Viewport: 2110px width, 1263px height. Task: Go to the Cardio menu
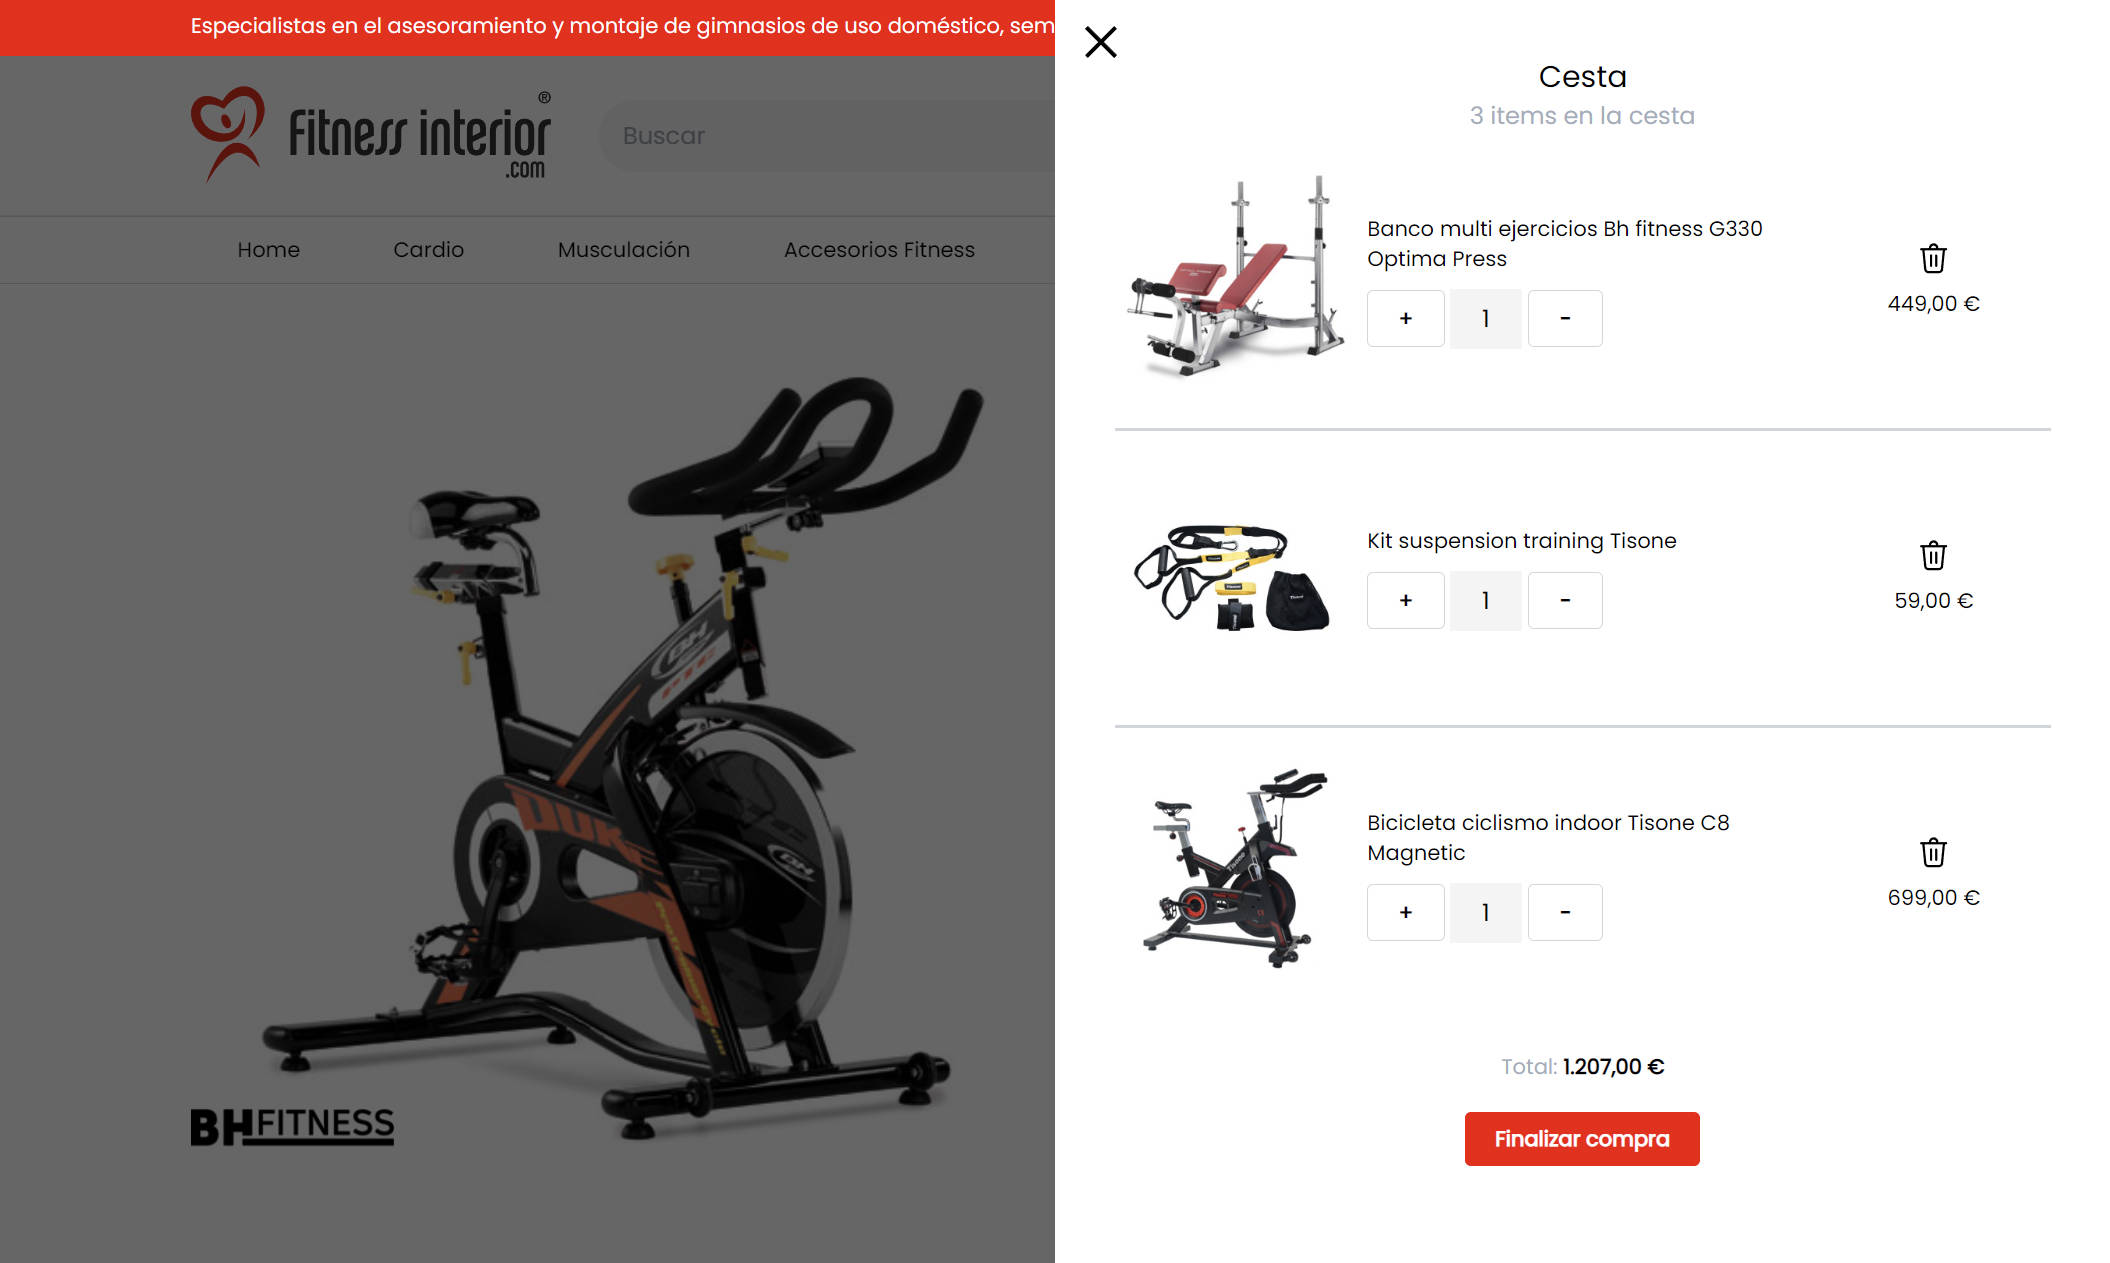[x=428, y=249]
